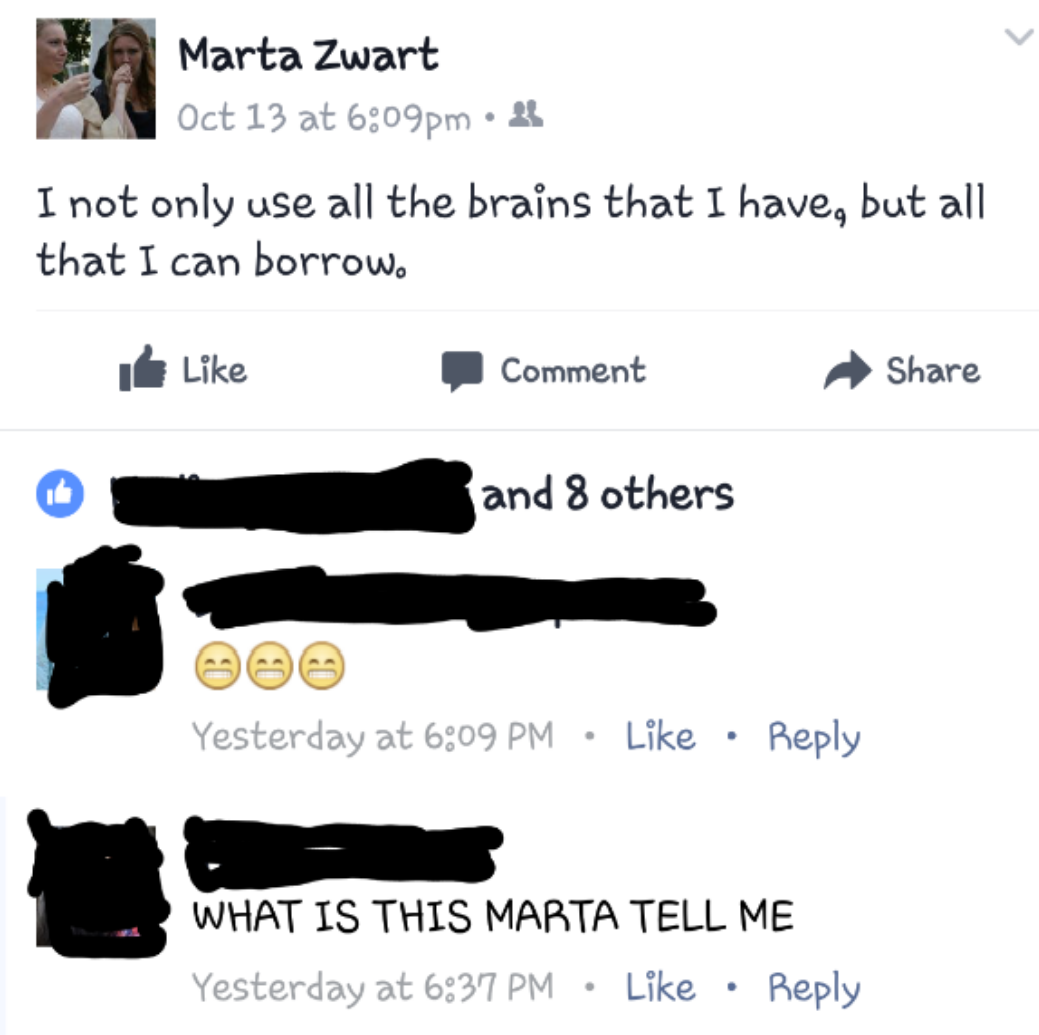Click the thumbs-up Like icon
This screenshot has height=1035, width=1039.
(x=142, y=368)
